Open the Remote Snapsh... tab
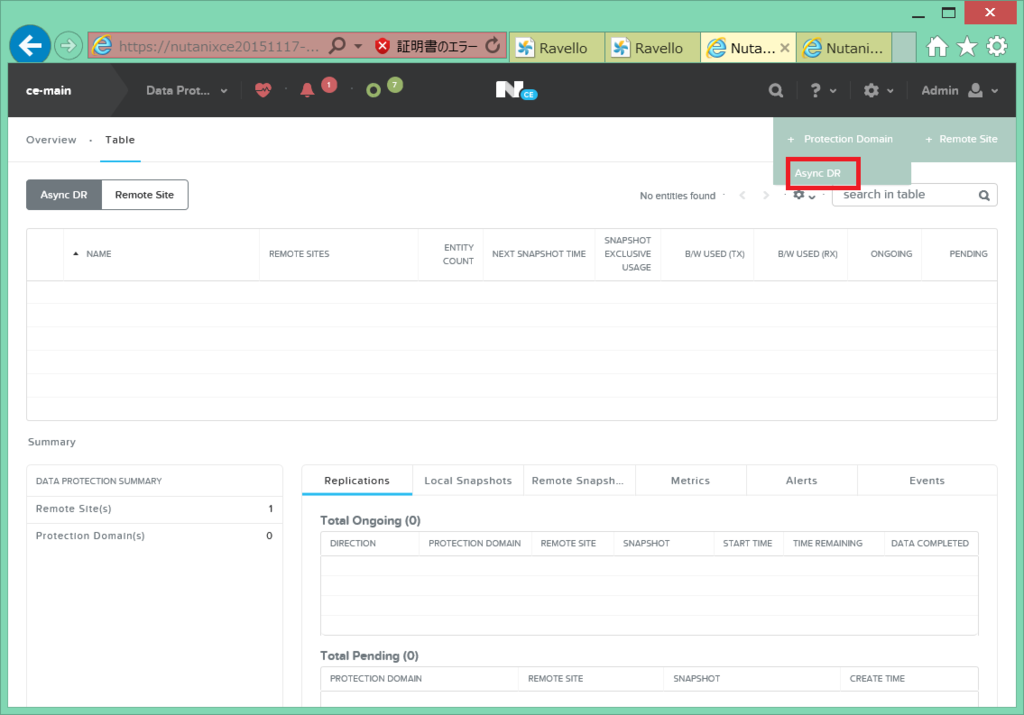The image size is (1024, 715). point(578,481)
